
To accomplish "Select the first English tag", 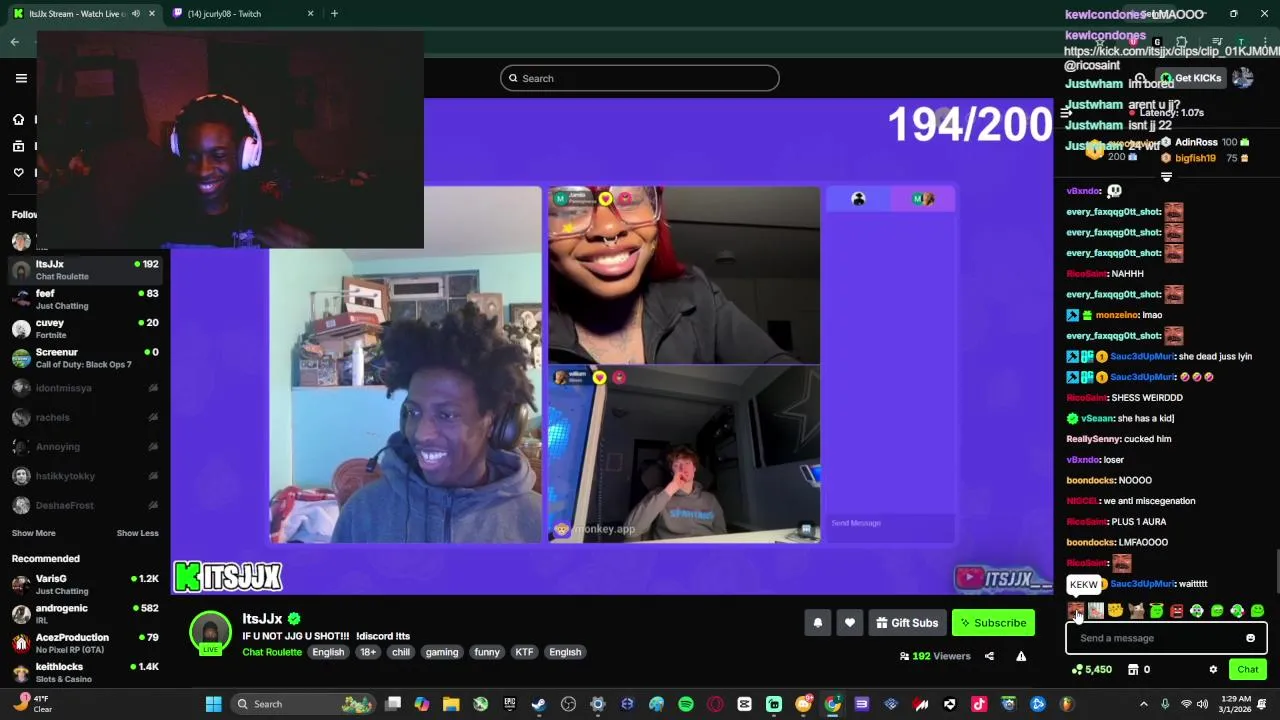I will (328, 652).
